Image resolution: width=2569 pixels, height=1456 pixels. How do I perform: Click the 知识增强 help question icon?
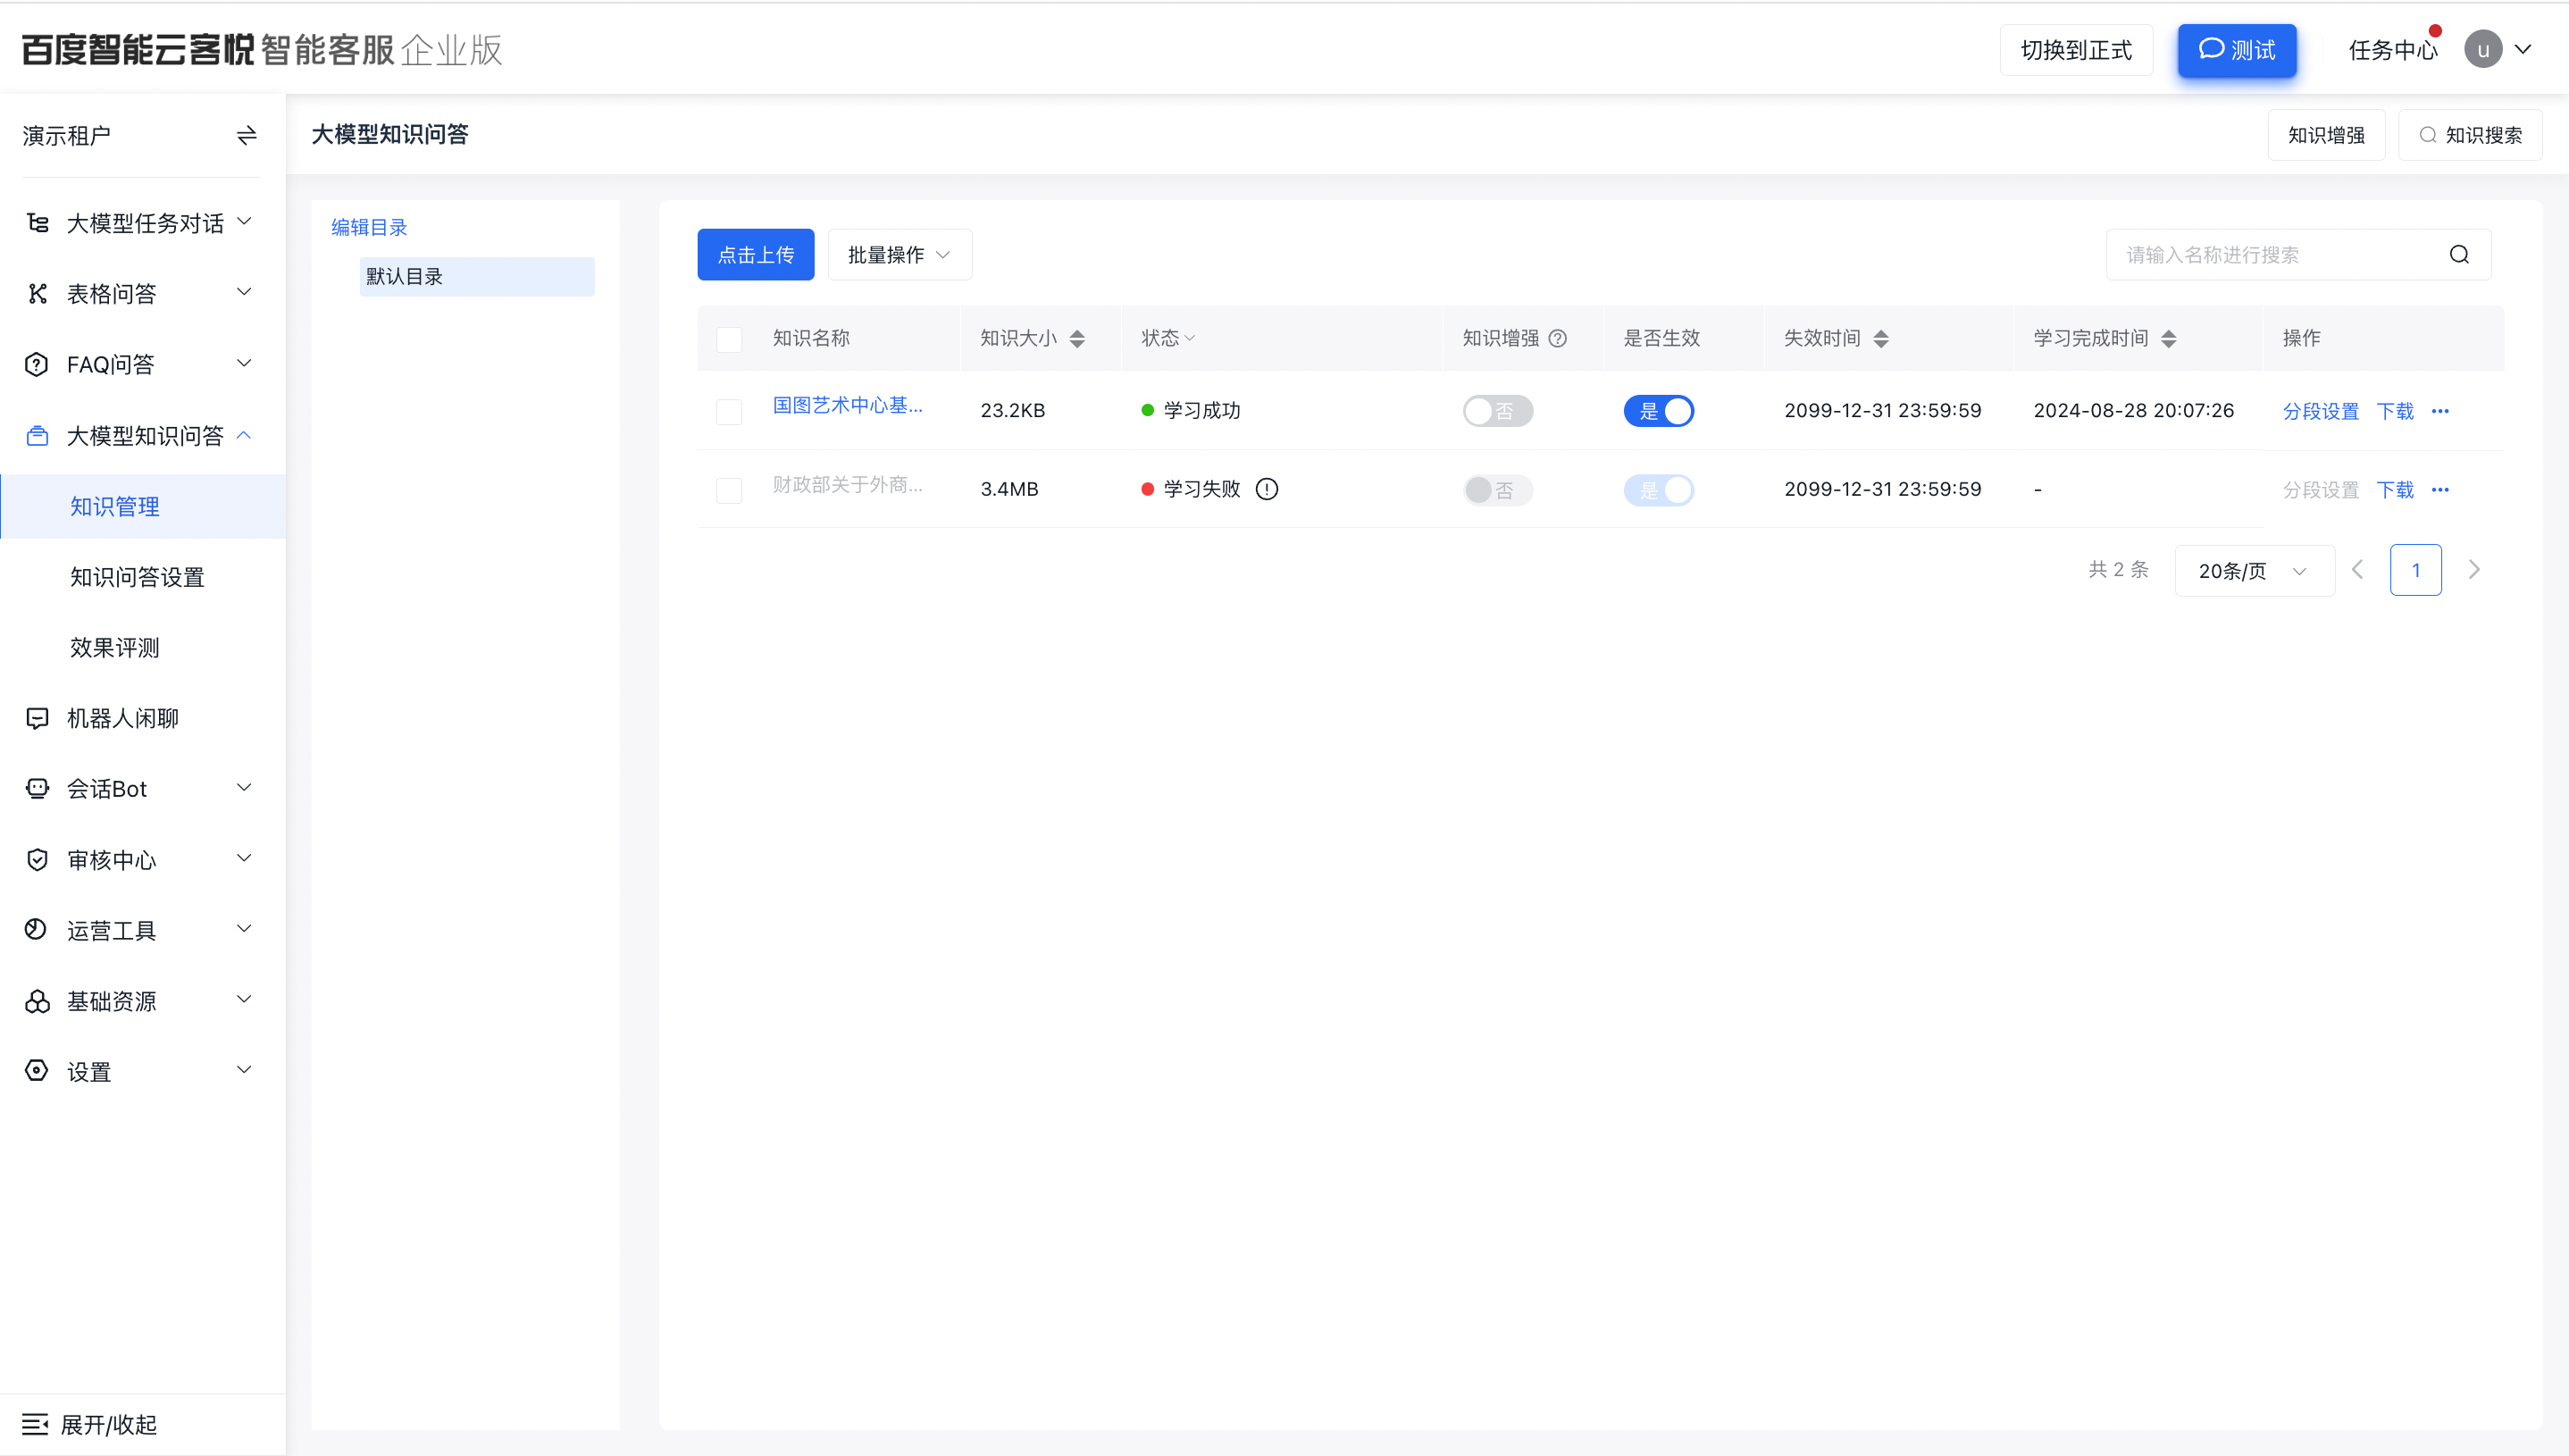1557,338
